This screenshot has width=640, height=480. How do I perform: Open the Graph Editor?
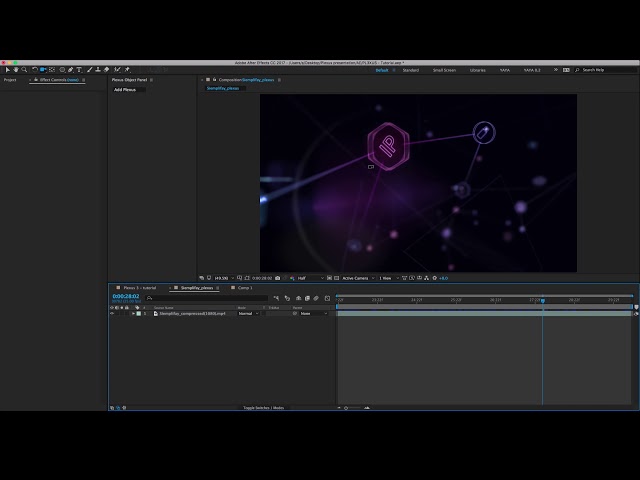pos(327,298)
